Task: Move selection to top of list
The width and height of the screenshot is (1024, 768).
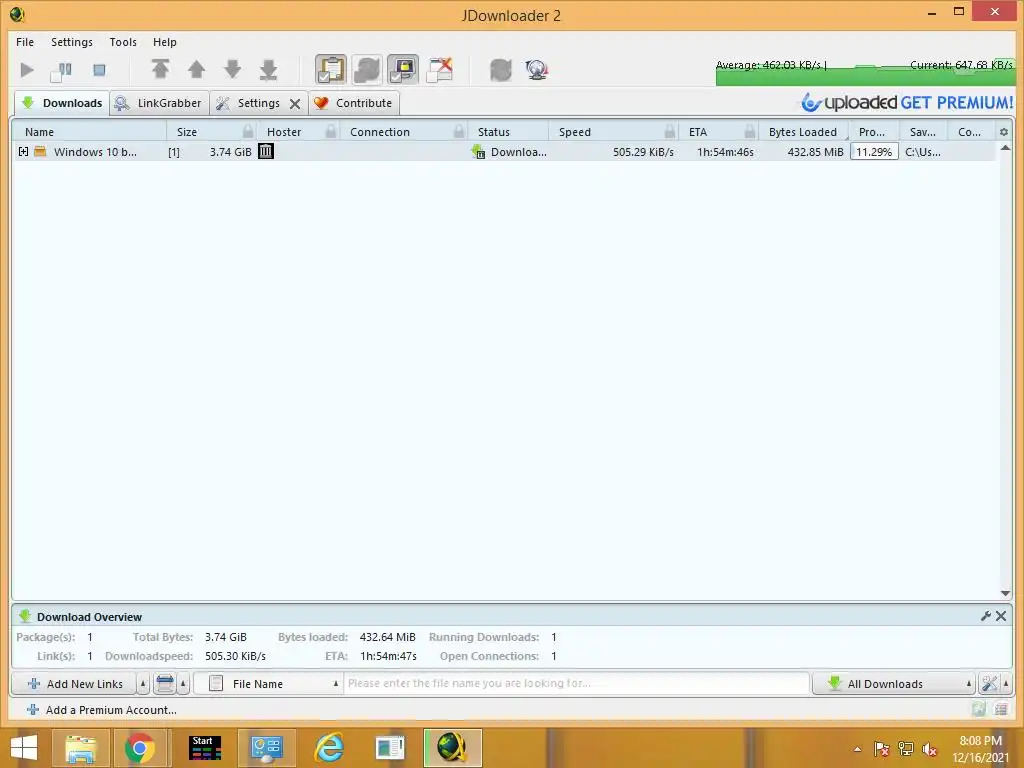Action: pos(160,69)
